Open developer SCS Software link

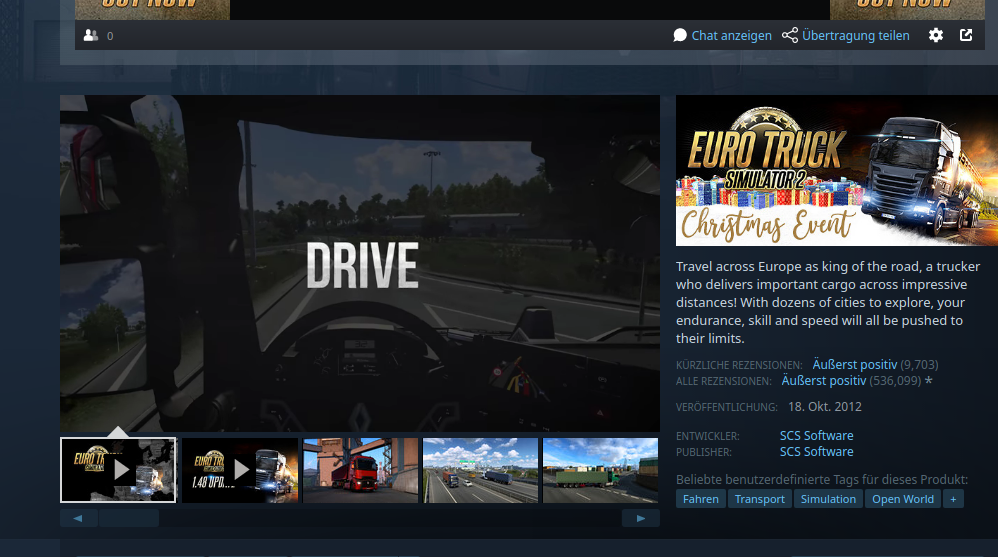click(817, 435)
